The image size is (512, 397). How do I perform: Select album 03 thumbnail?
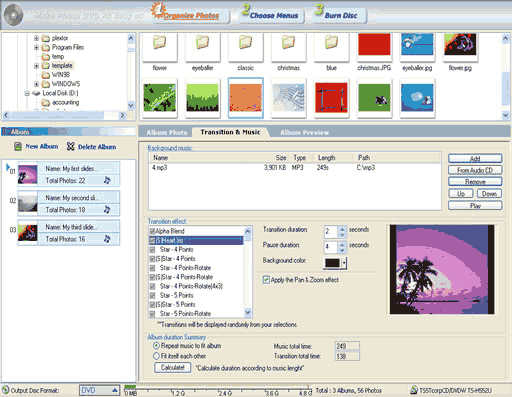27,232
